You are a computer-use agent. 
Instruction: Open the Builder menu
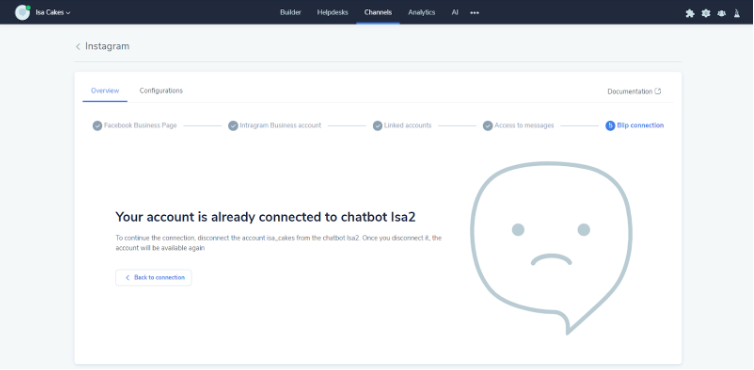tap(290, 13)
